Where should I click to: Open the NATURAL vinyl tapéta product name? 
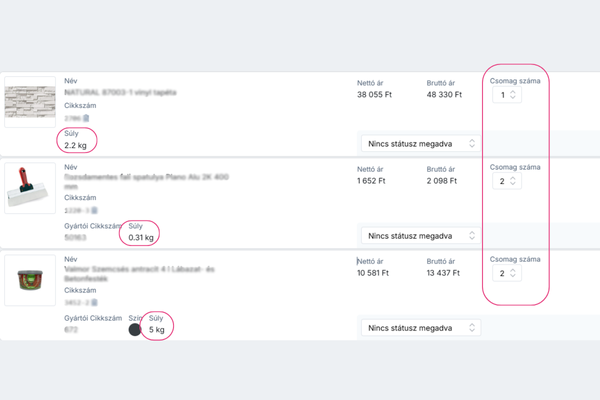[x=120, y=91]
